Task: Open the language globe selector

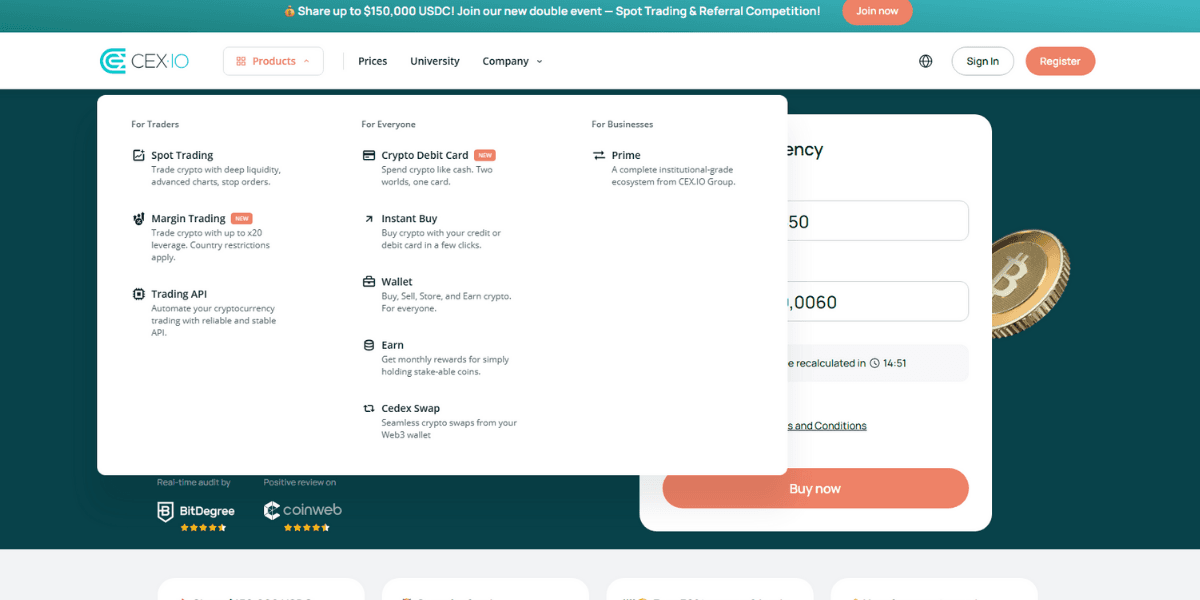Action: (x=925, y=61)
